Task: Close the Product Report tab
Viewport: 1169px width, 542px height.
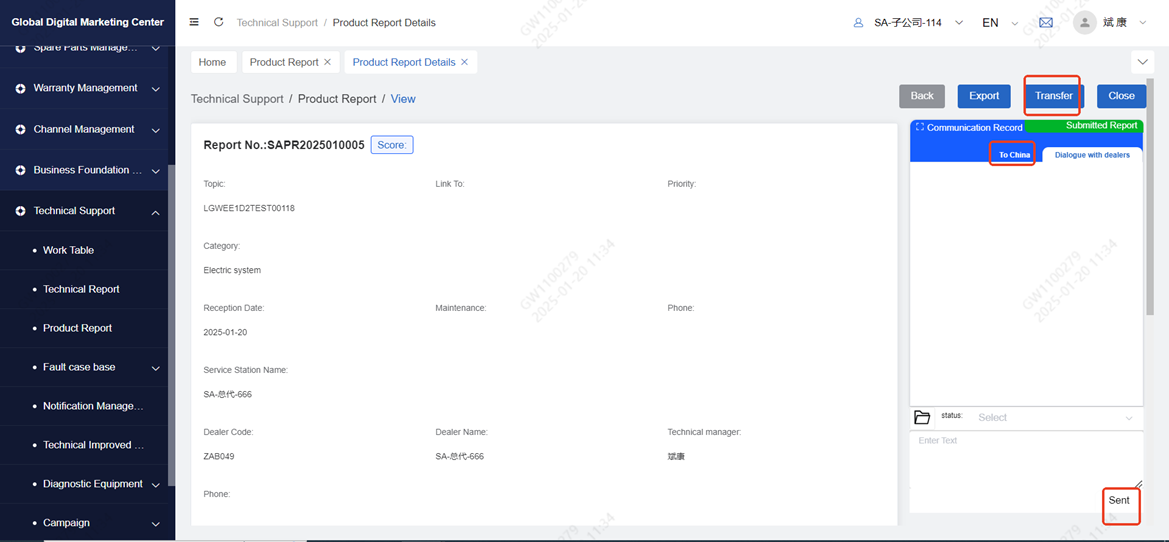Action: (327, 62)
